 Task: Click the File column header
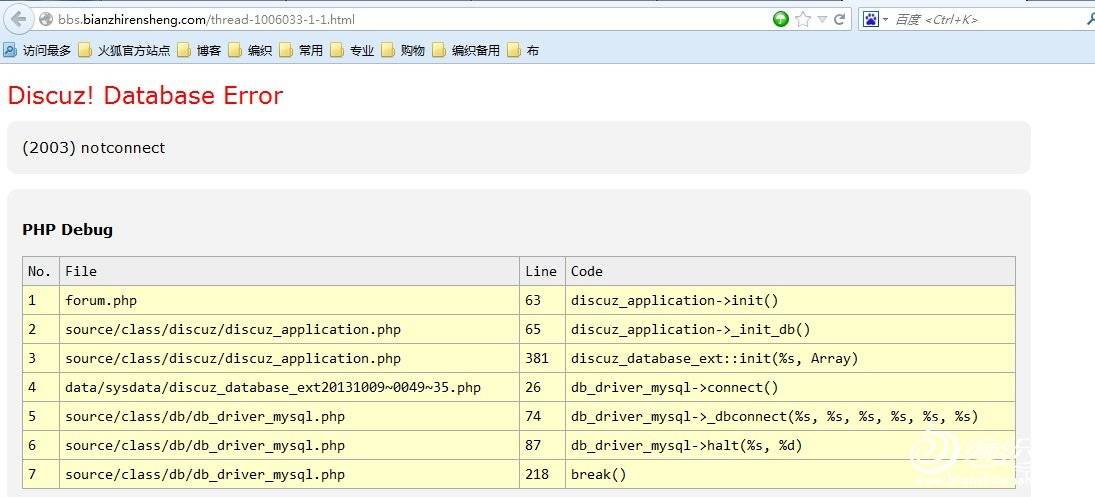(290, 271)
